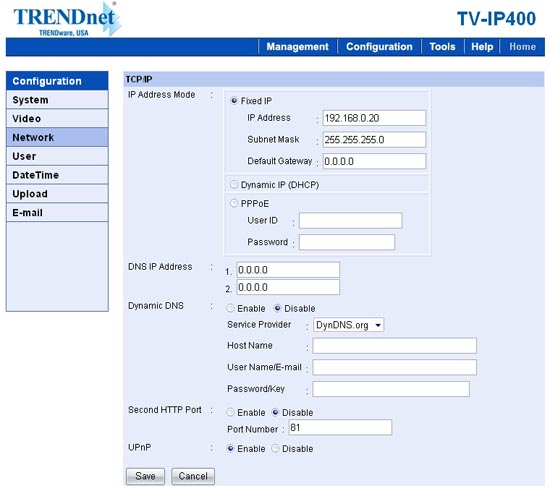Image resolution: width=550 pixels, height=491 pixels.
Task: Open the Help menu
Action: 482,47
